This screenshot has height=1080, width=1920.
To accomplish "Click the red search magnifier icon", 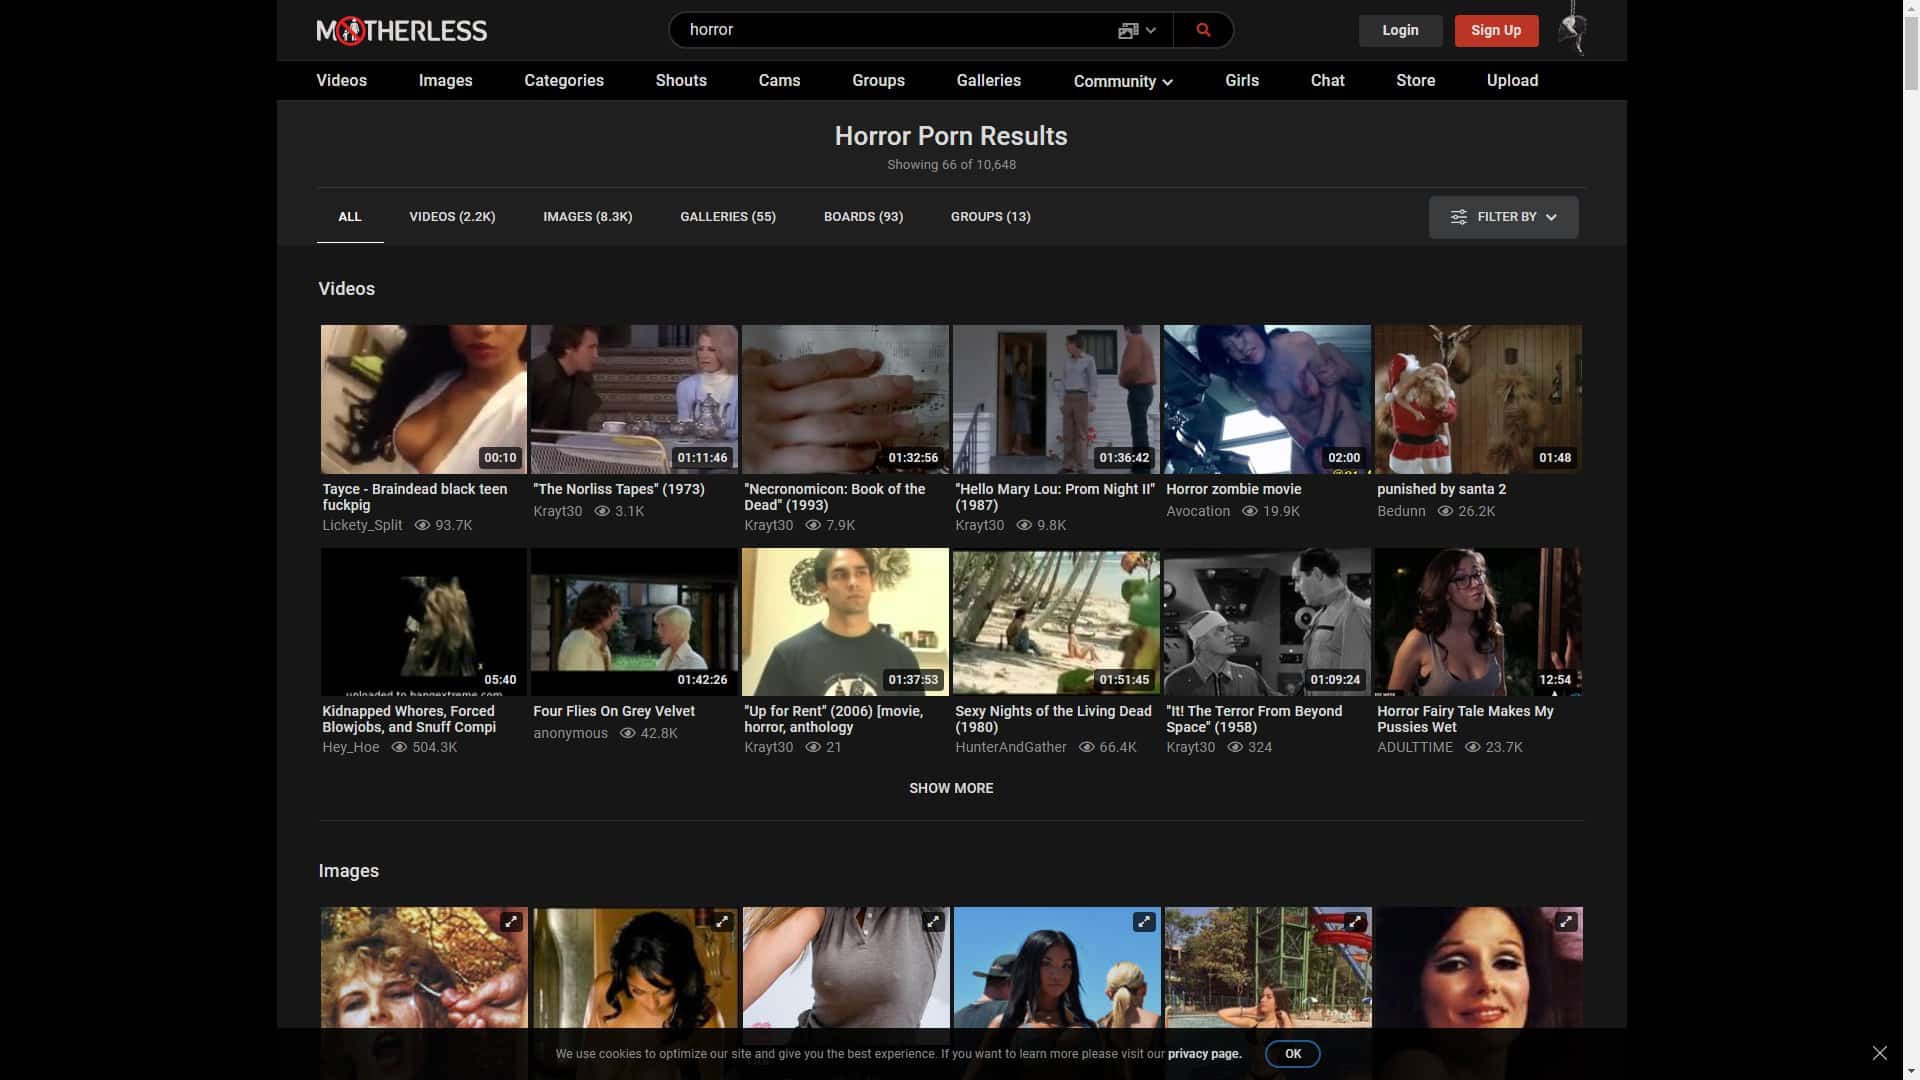I will [x=1203, y=30].
